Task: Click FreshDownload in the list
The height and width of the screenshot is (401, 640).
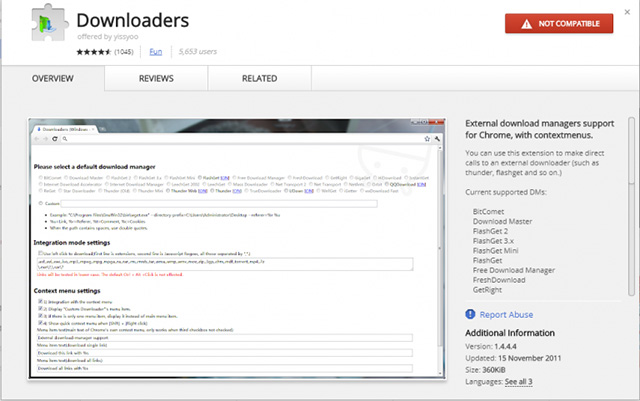Action: [x=499, y=280]
